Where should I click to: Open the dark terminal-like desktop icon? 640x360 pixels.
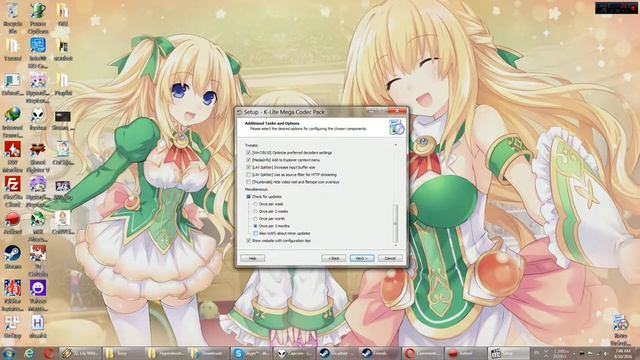point(62,119)
